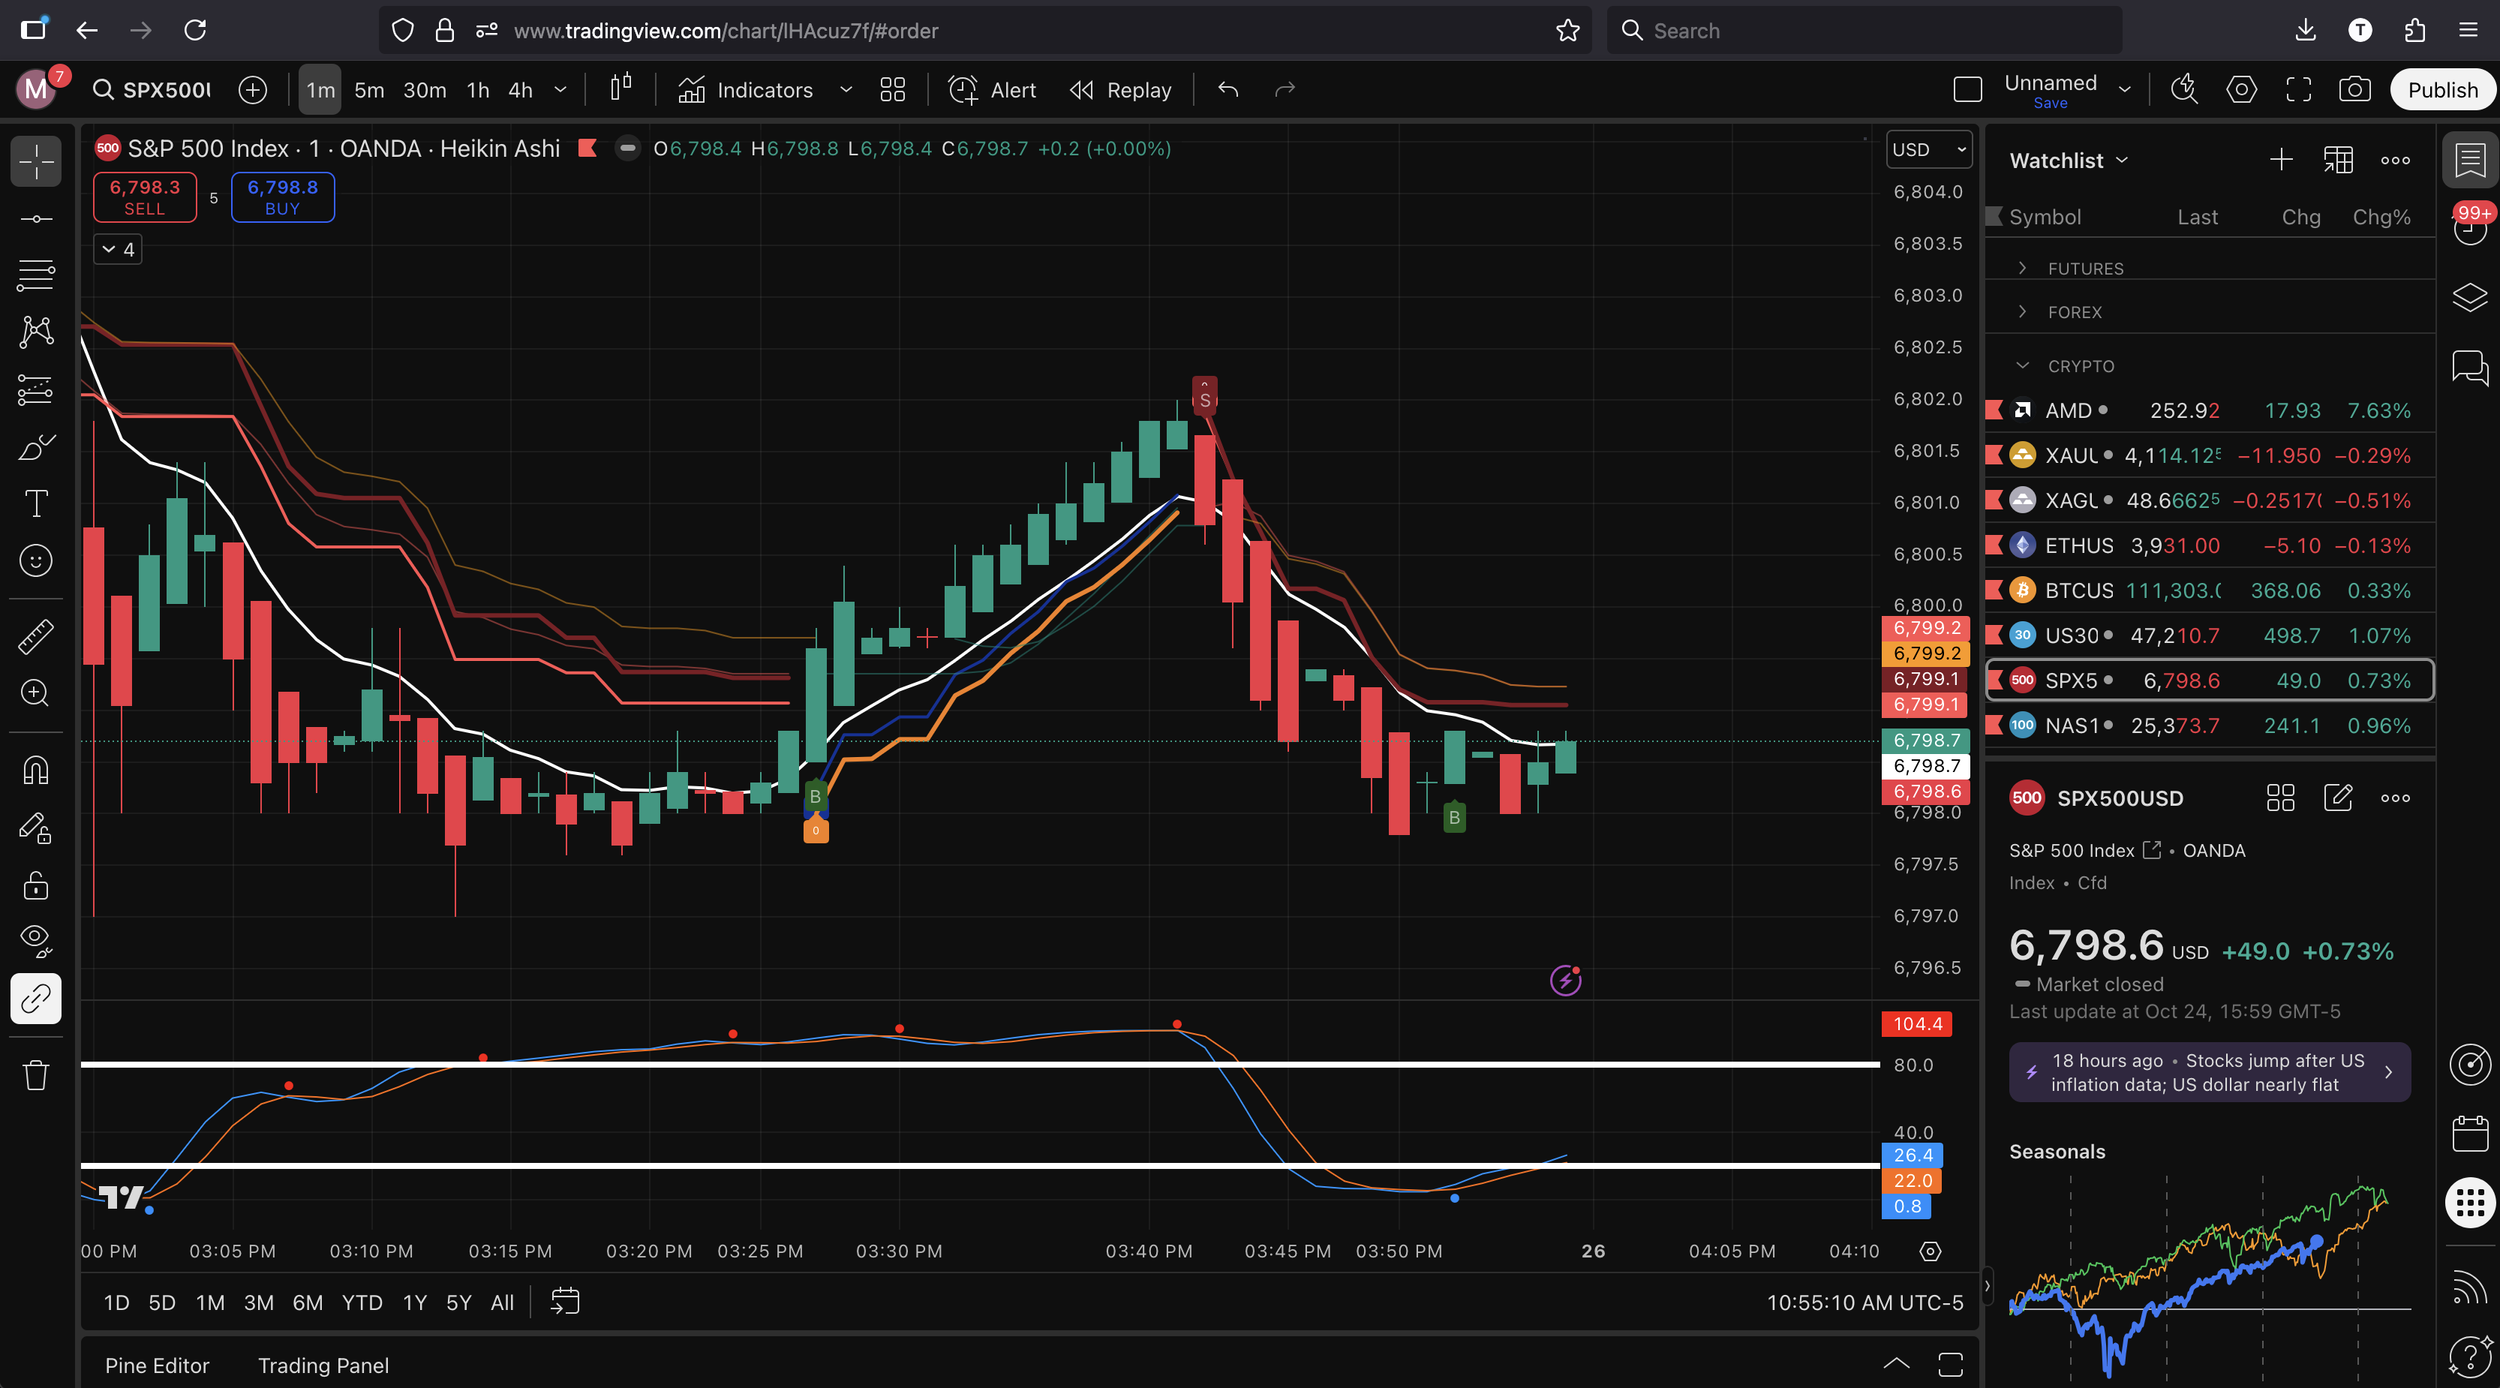Viewport: 2500px width, 1388px height.
Task: Select the Text tool in left toolbar
Action: click(36, 503)
